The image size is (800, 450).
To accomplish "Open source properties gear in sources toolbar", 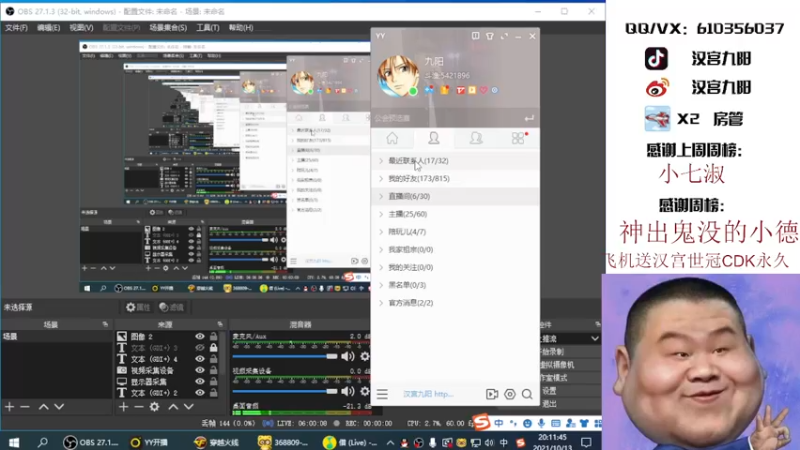I will [155, 407].
